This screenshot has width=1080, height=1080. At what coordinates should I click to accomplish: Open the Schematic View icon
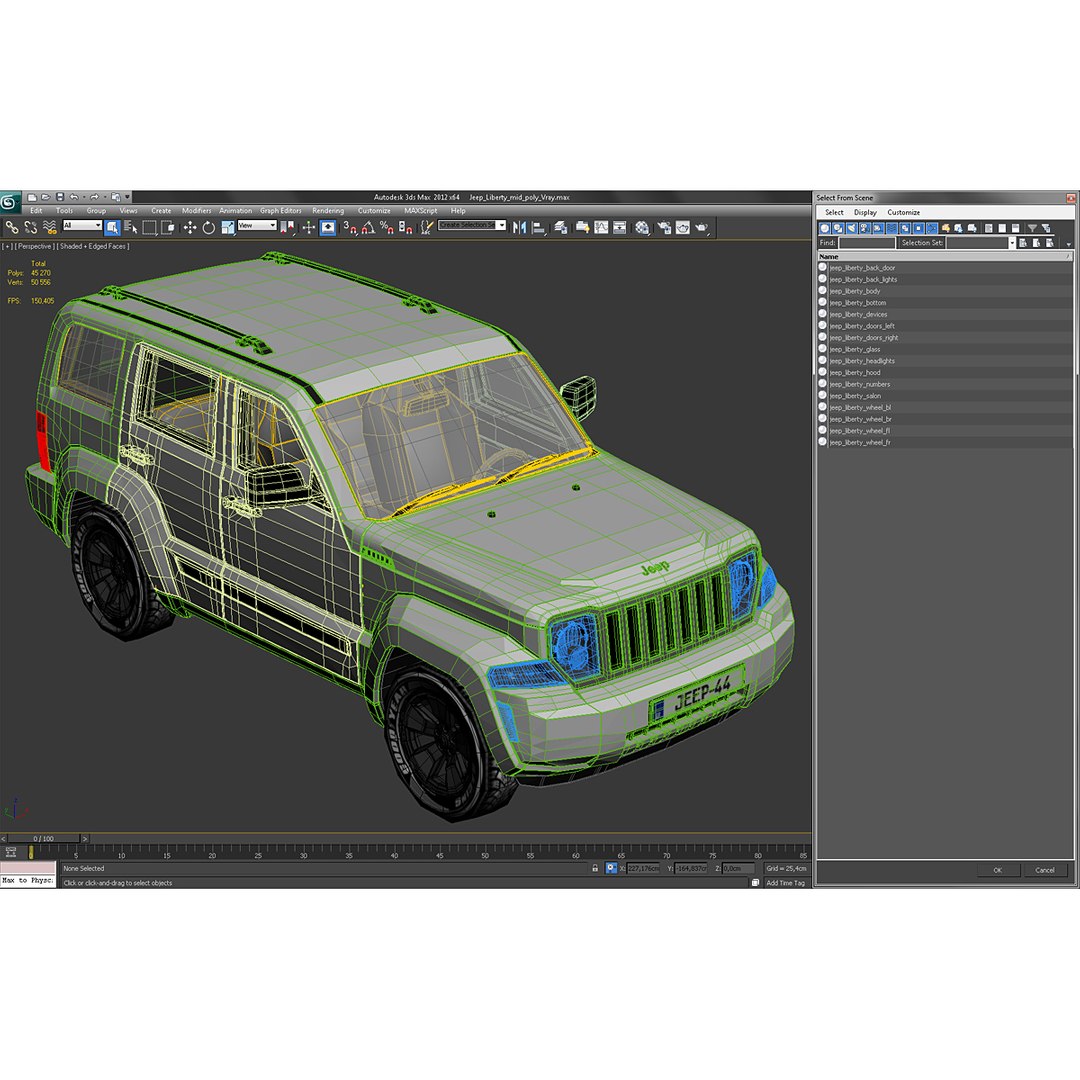619,227
